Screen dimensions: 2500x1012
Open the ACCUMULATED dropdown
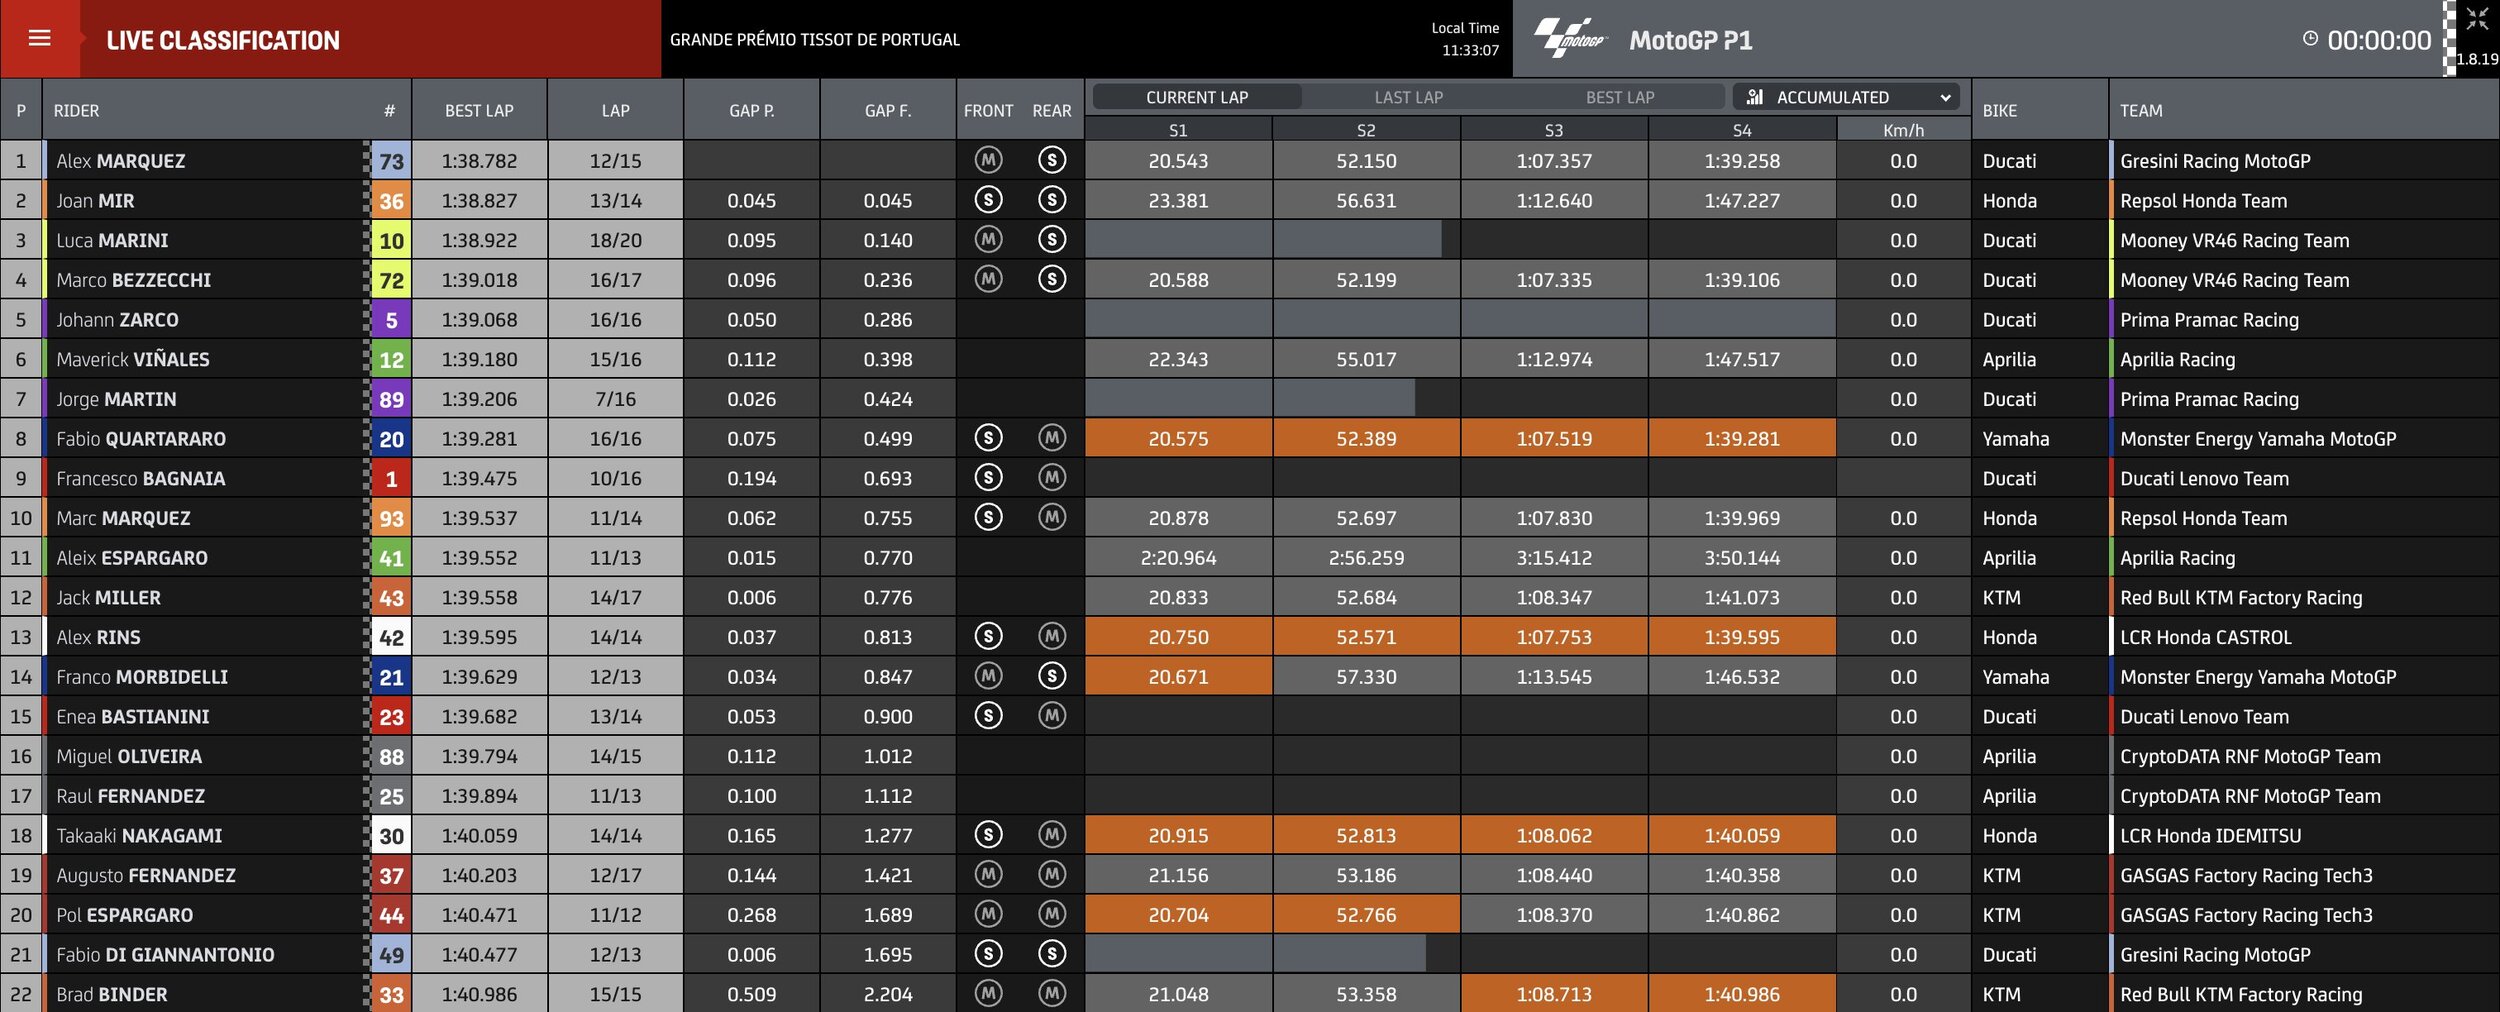[x=1846, y=97]
